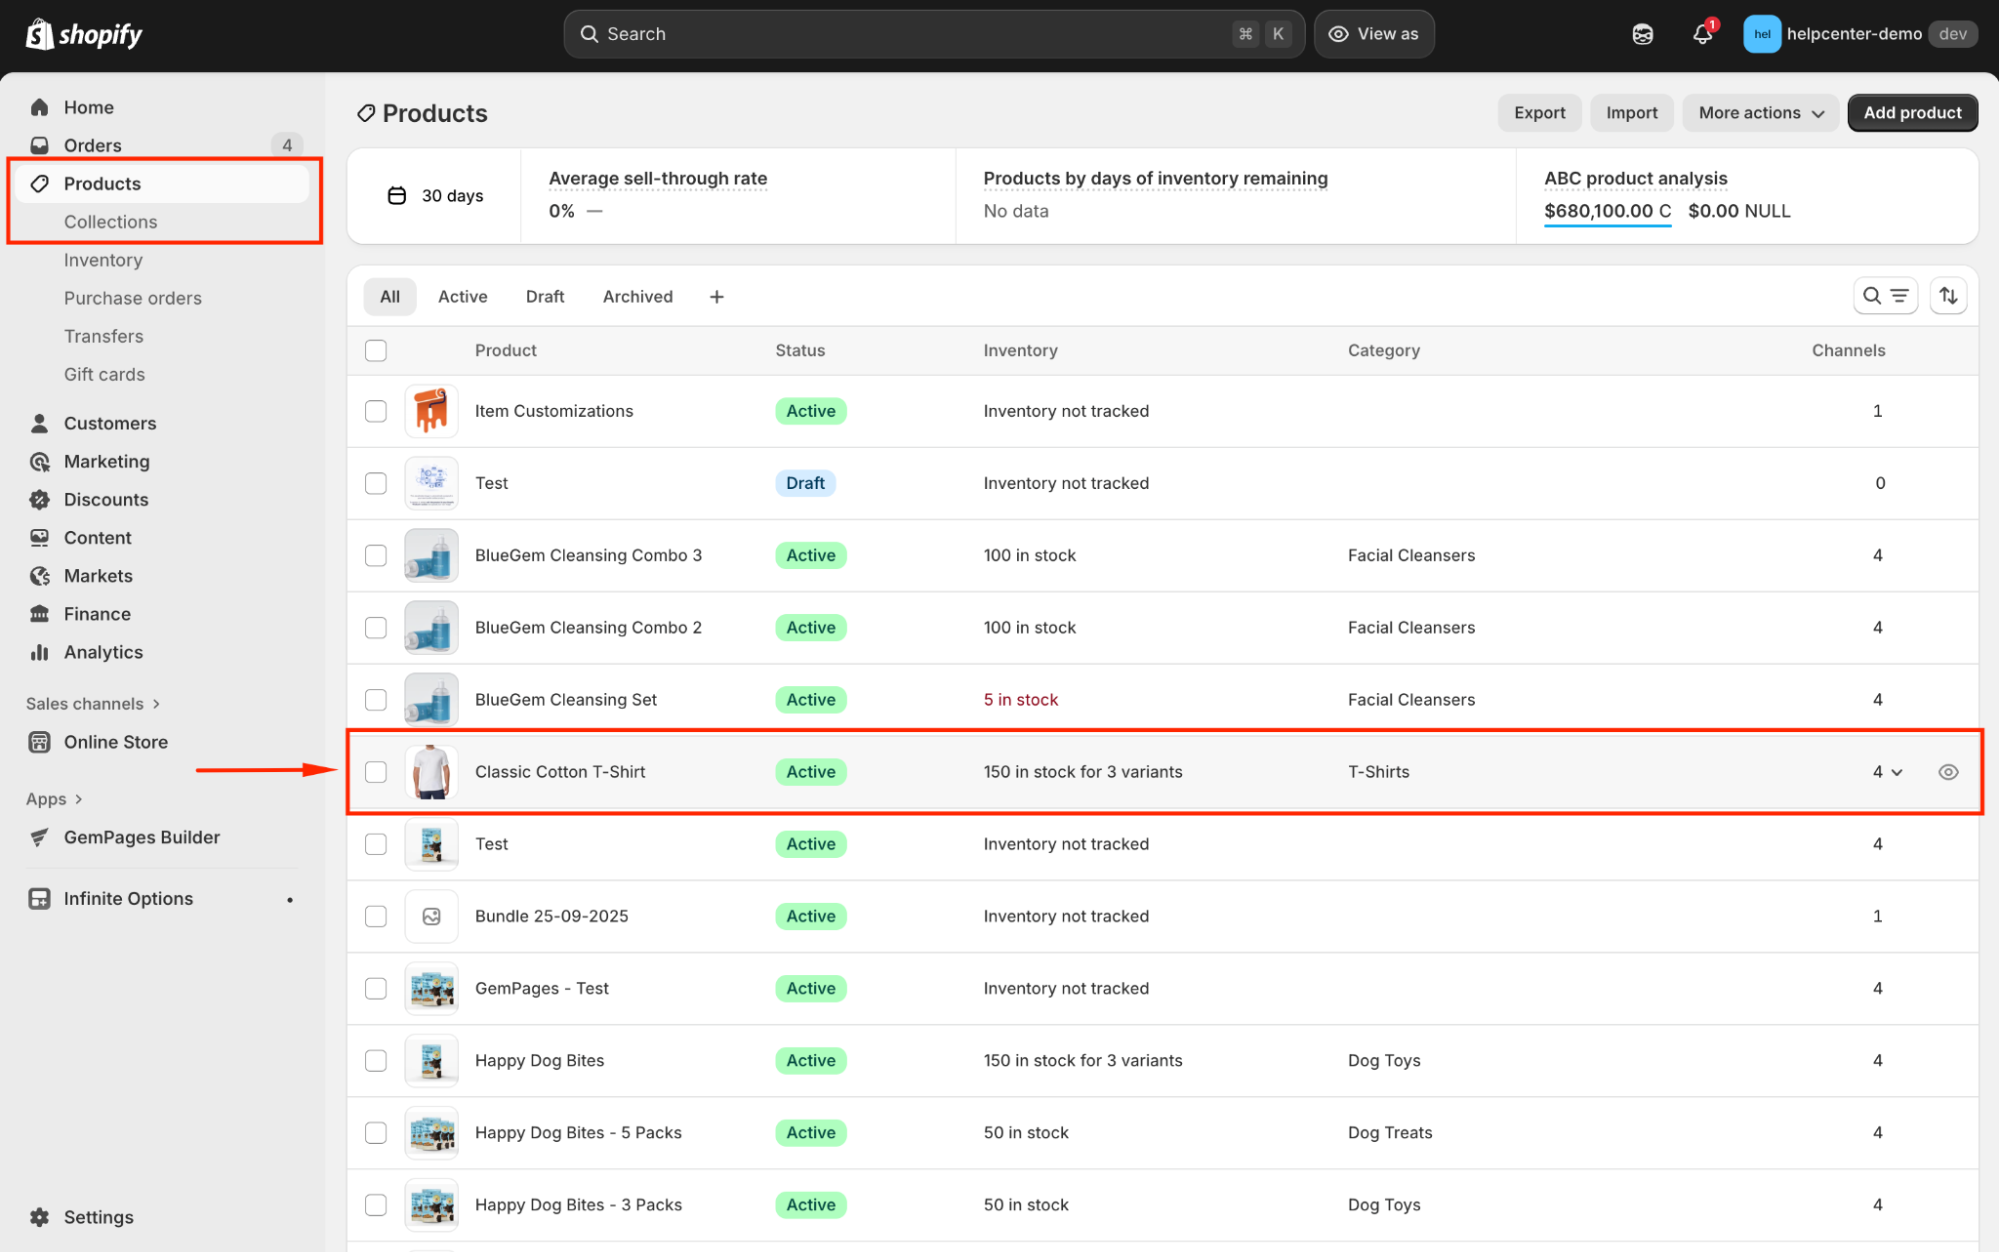Image resolution: width=1999 pixels, height=1253 pixels.
Task: Click the Export button
Action: 1538,113
